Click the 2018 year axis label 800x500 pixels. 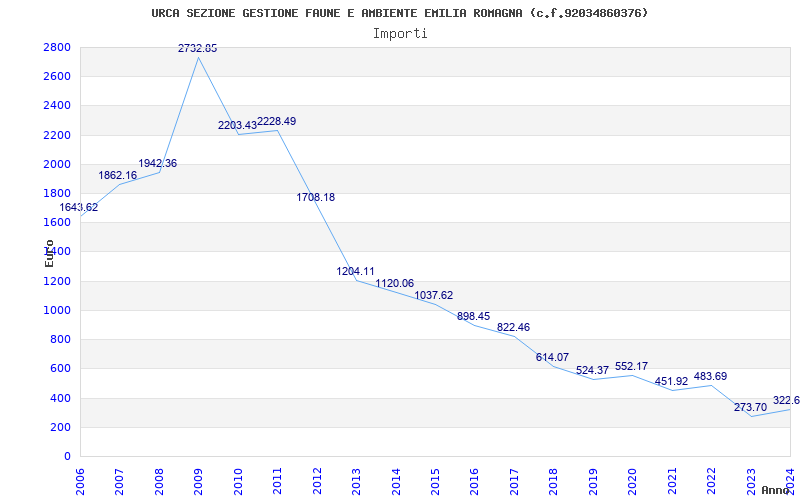[x=554, y=482]
